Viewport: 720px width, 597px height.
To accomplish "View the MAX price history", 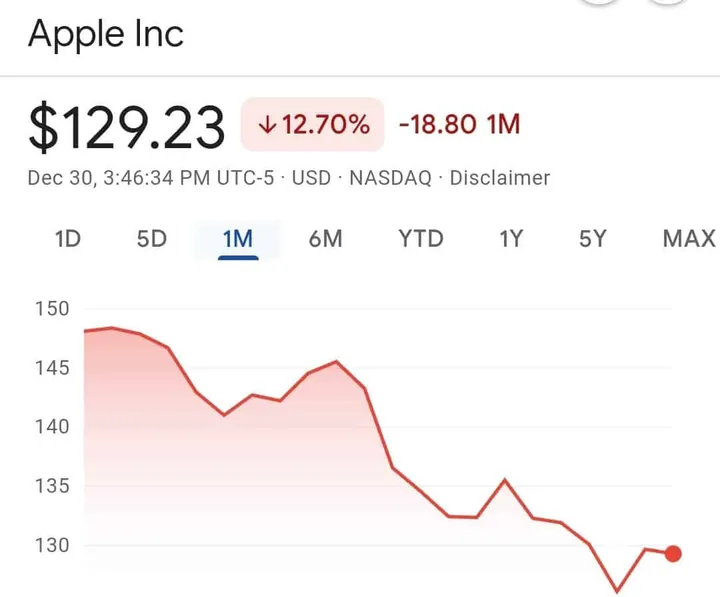I will tap(689, 239).
